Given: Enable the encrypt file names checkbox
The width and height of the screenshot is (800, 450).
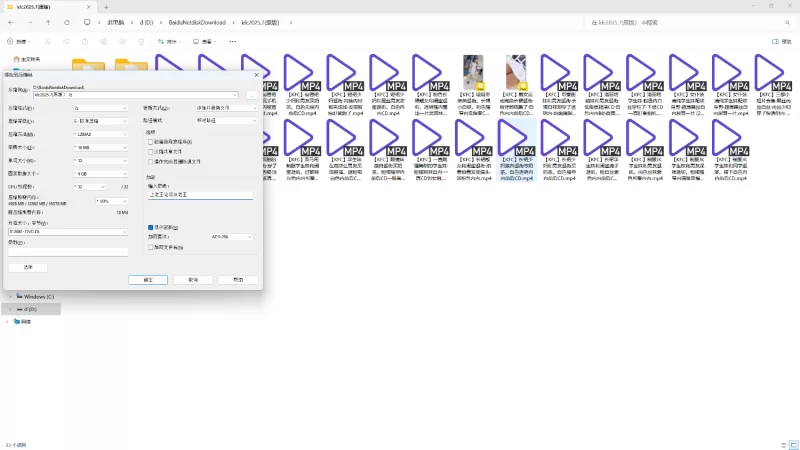Looking at the screenshot, I should [x=150, y=246].
